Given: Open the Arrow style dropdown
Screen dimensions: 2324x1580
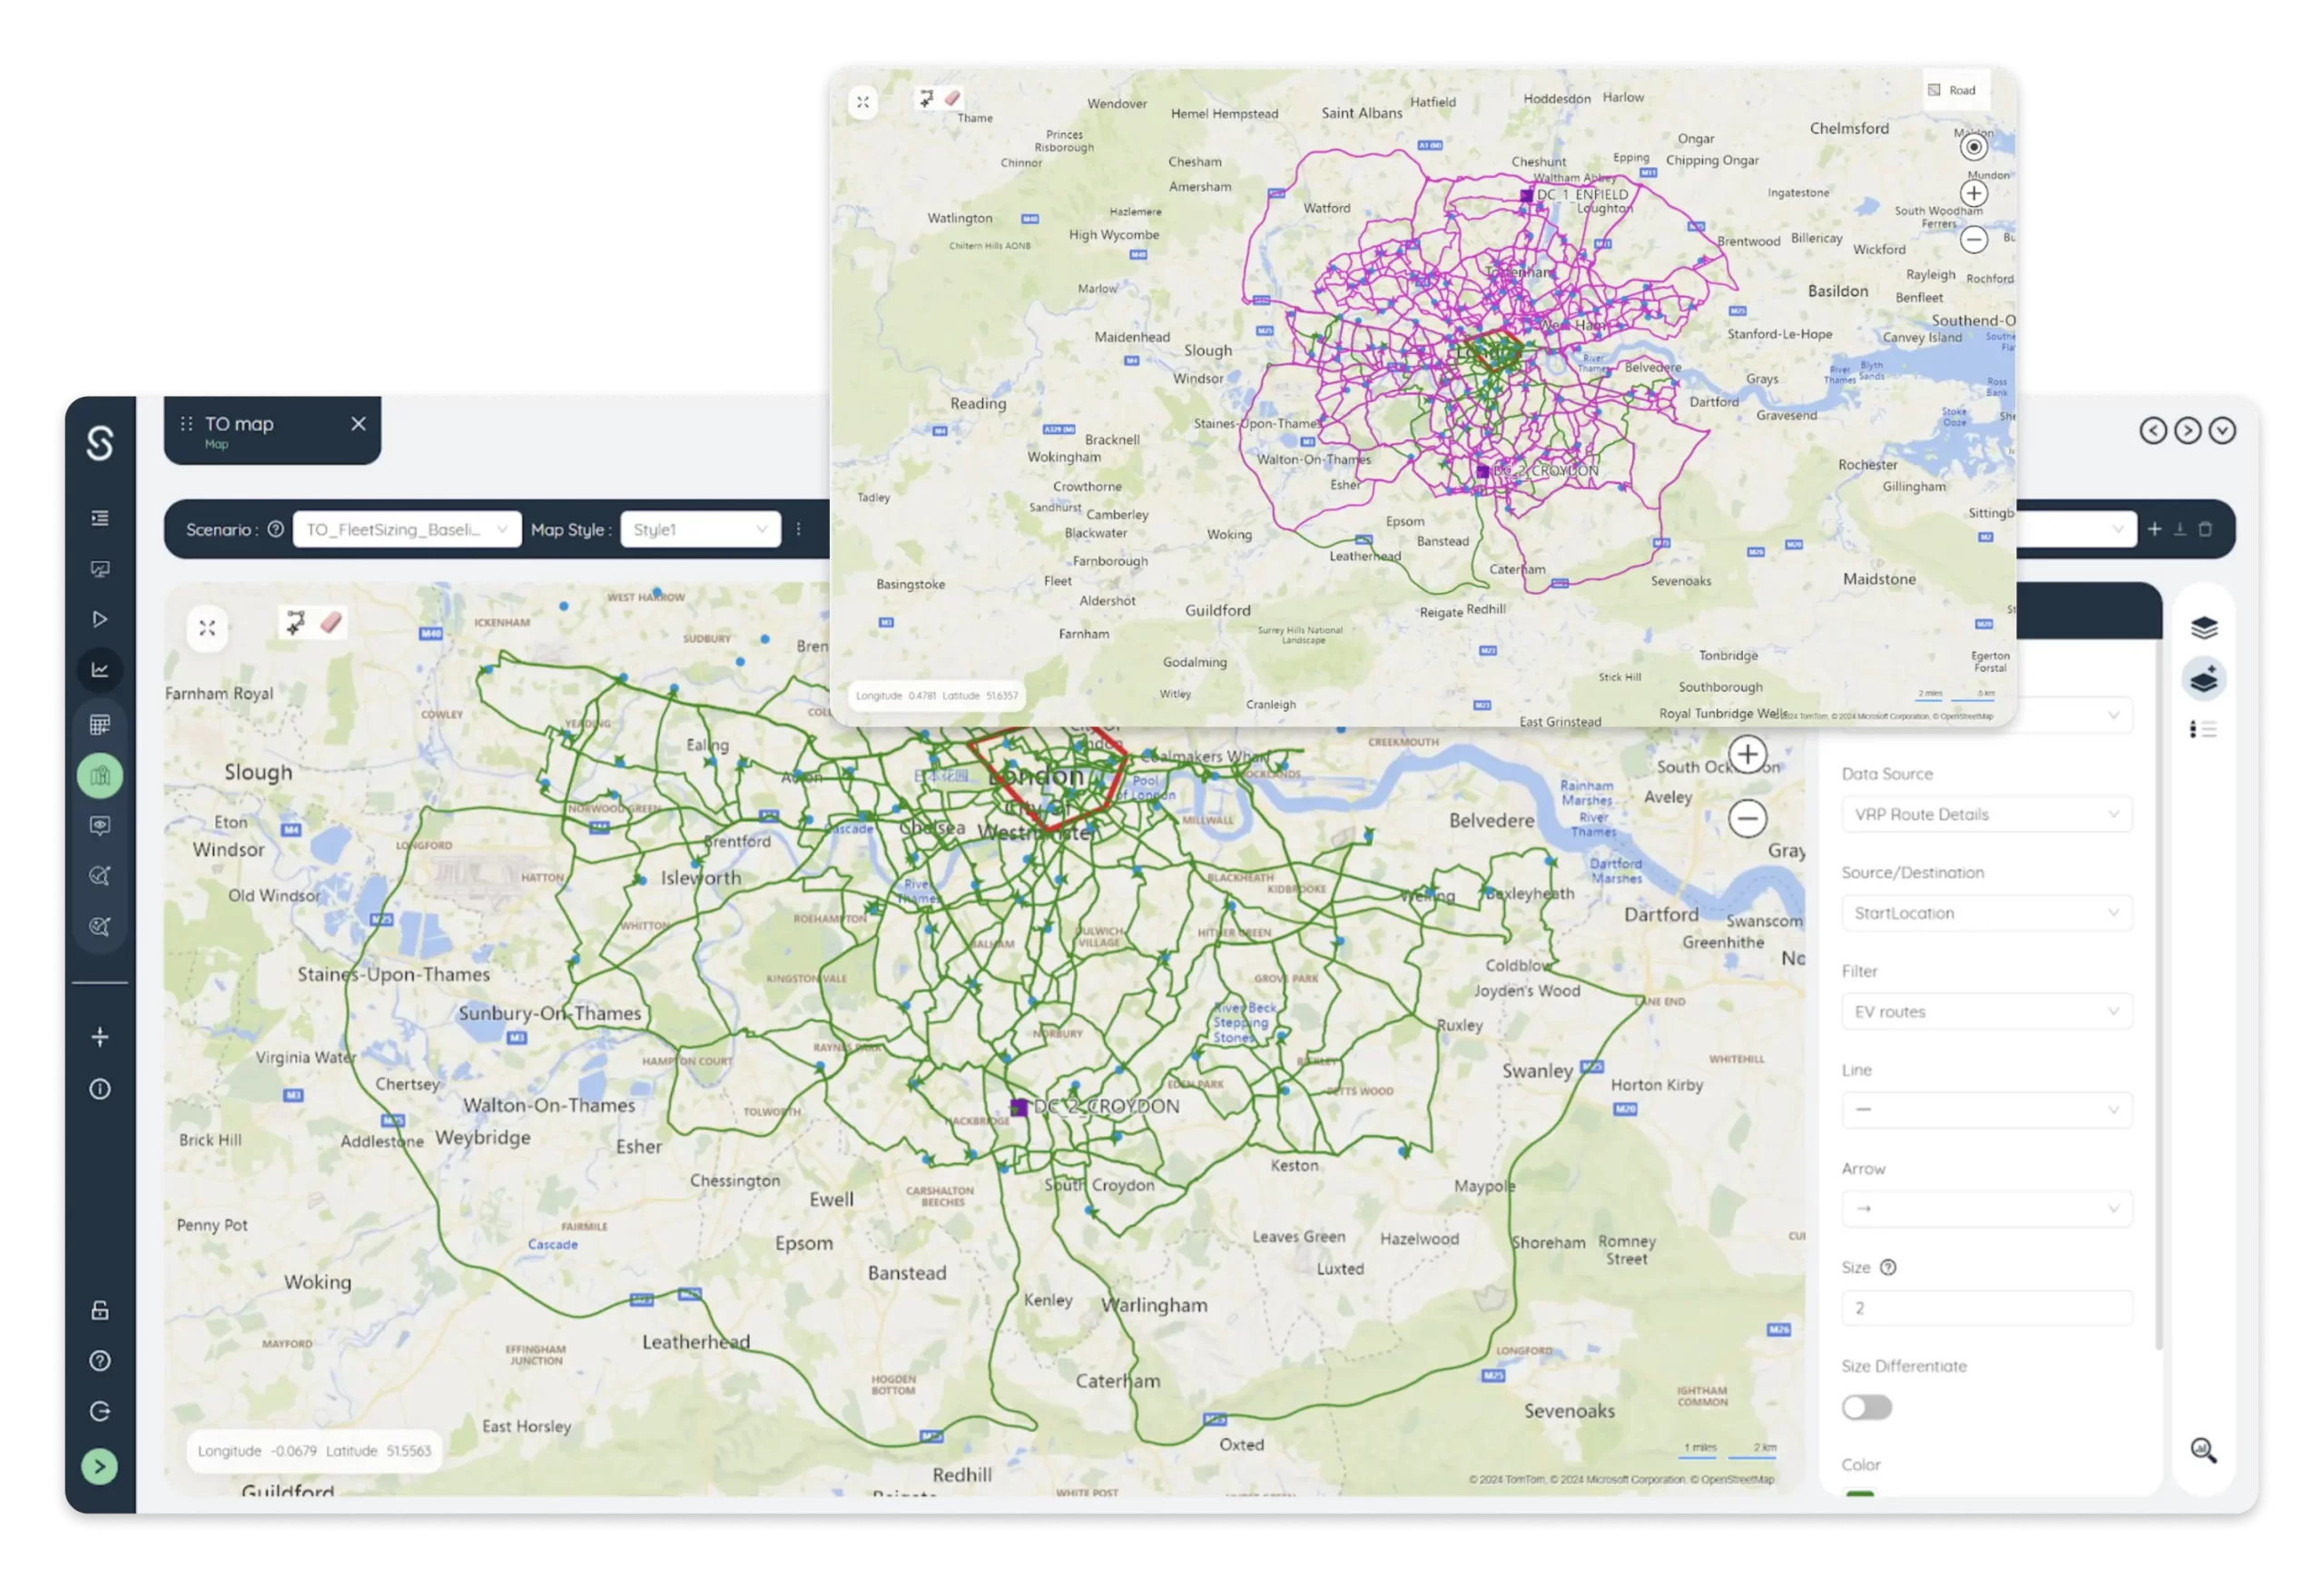Looking at the screenshot, I should 1986,1209.
